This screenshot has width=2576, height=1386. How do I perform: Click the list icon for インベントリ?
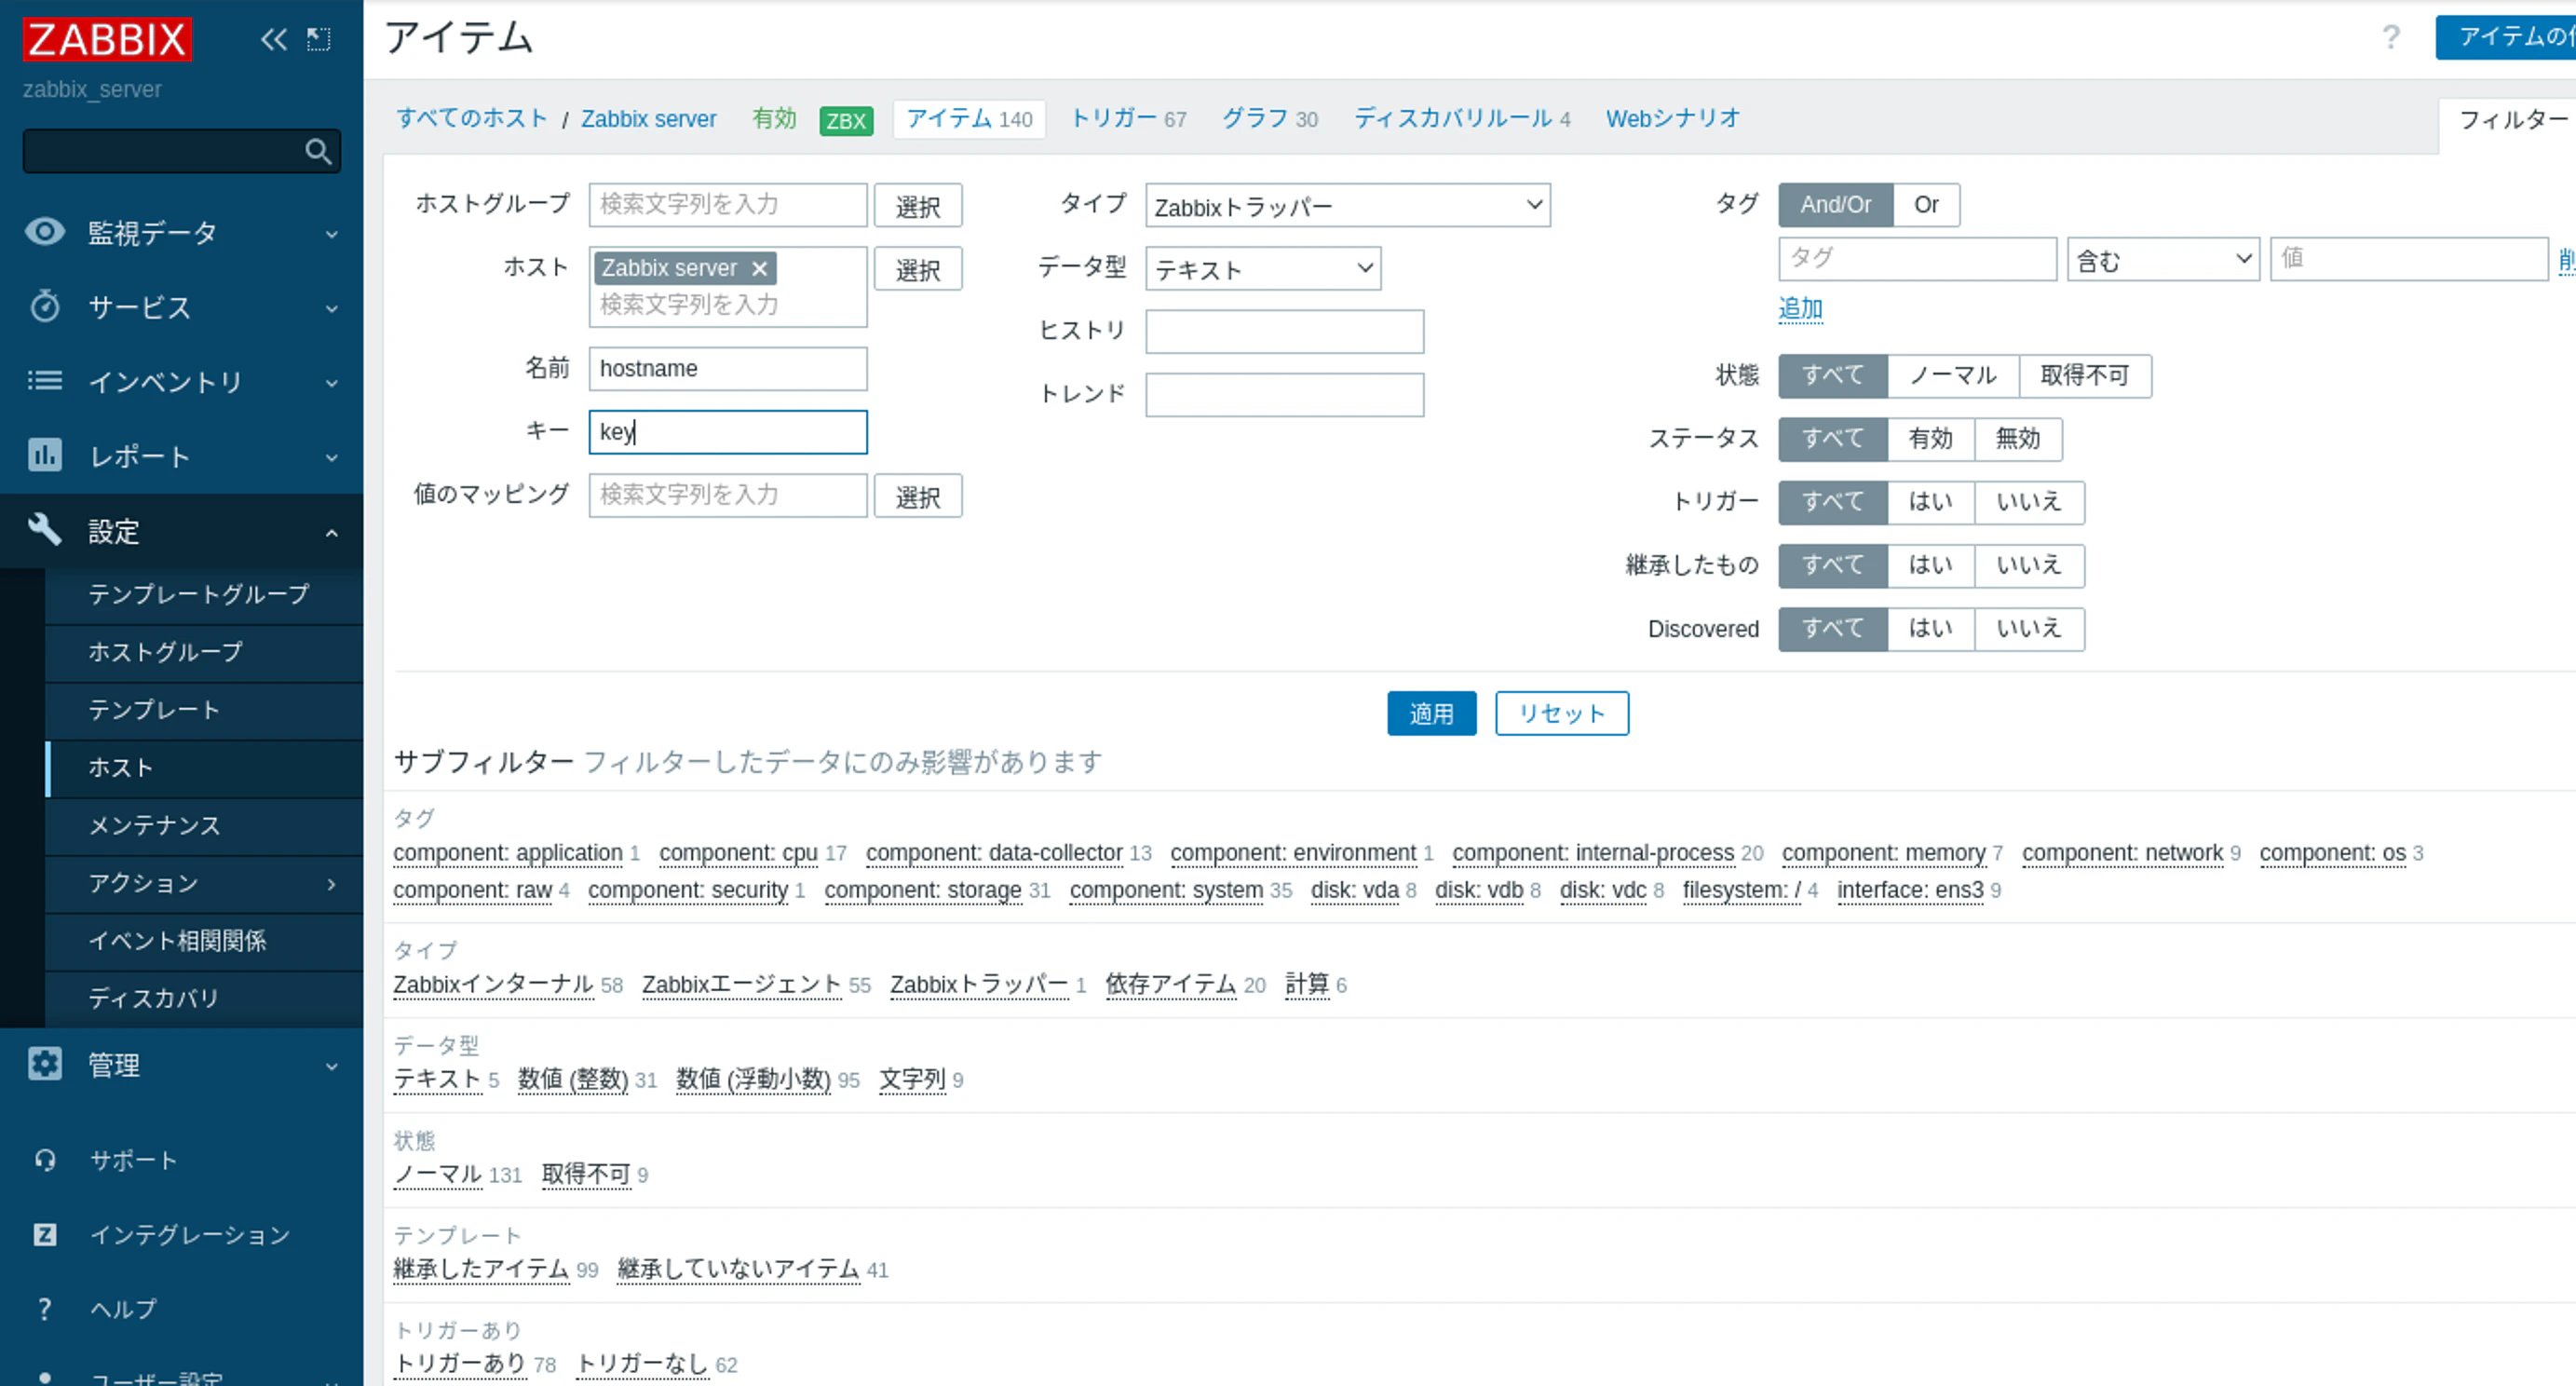click(x=45, y=381)
